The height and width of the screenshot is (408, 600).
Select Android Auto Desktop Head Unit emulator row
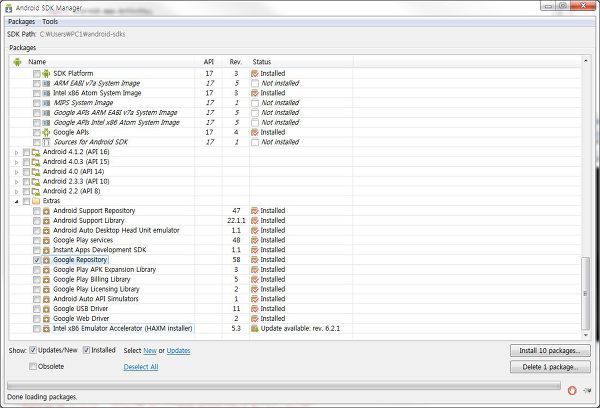click(x=295, y=230)
